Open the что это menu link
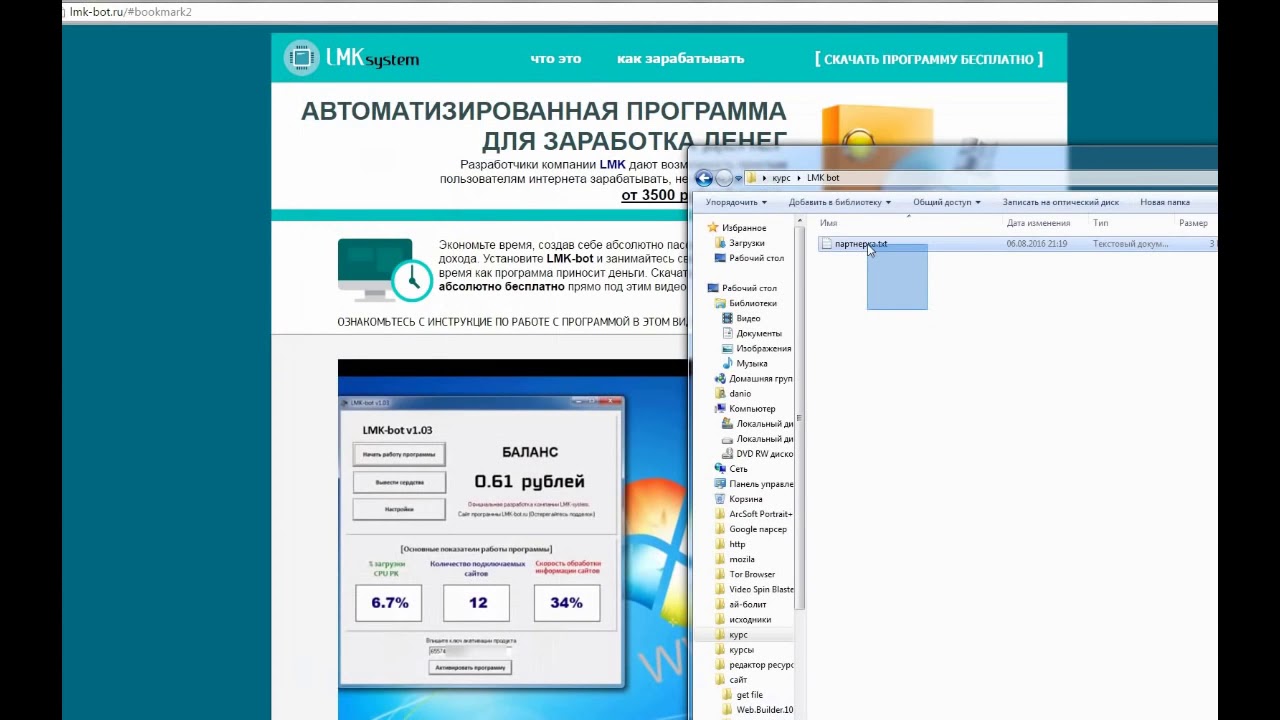1280x720 pixels. click(x=556, y=58)
